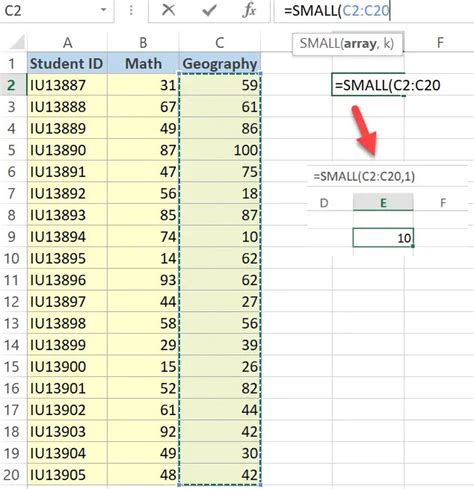Click Geography score 18 in row 7
The width and height of the screenshot is (474, 489).
220,193
